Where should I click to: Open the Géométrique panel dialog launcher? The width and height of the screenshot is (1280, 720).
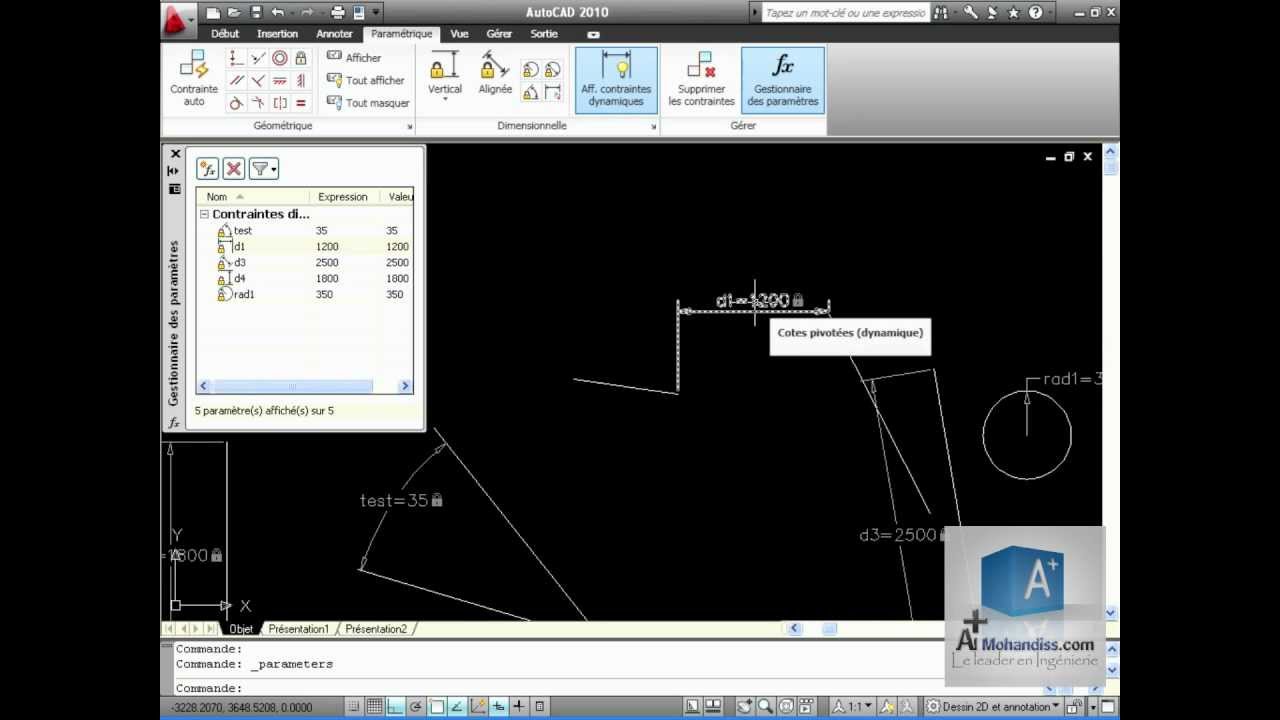click(x=410, y=127)
